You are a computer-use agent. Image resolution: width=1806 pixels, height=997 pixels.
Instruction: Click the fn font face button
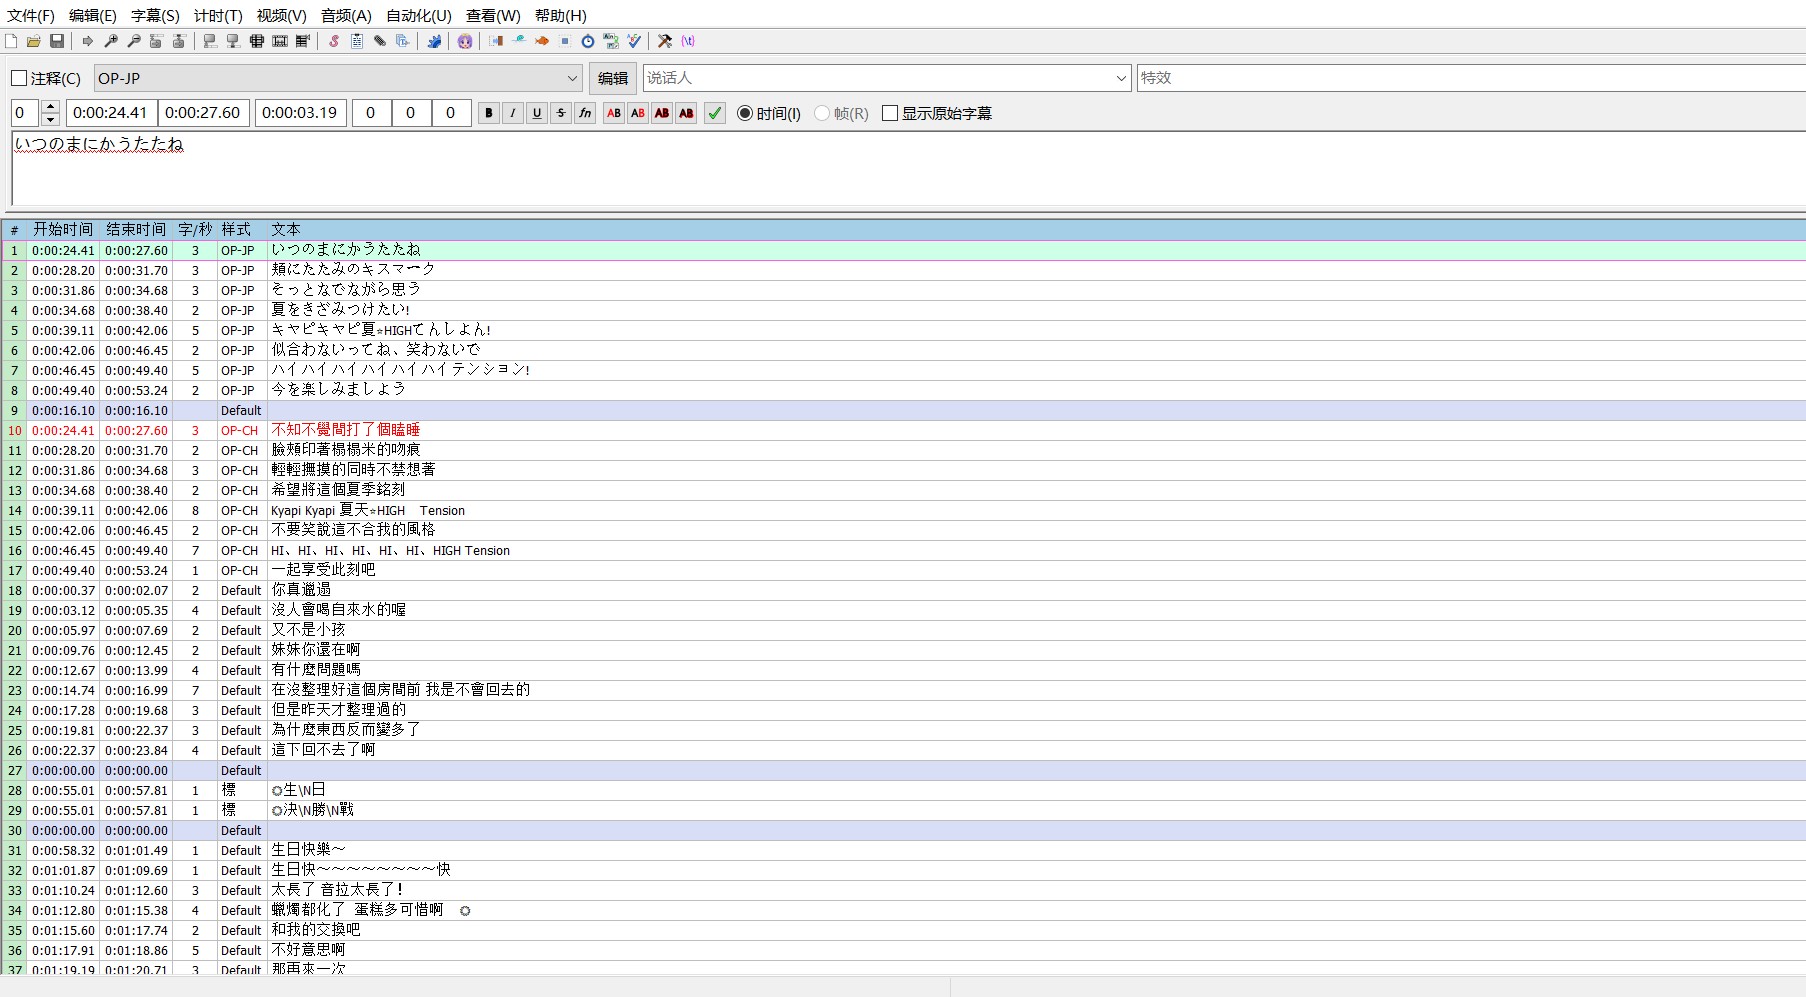click(585, 113)
